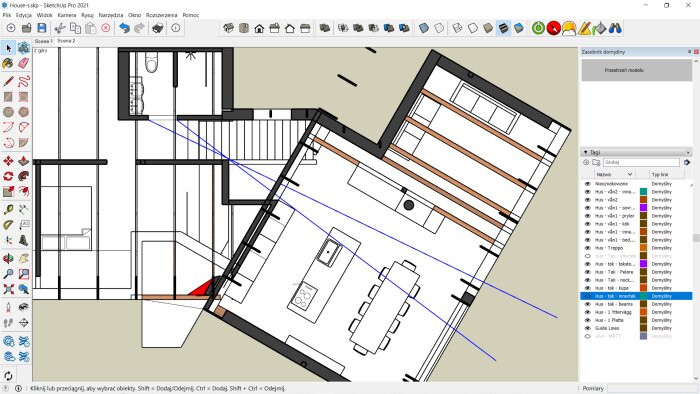Print the model using printer icon
Viewport: 700px width, 394px height.
point(157,28)
